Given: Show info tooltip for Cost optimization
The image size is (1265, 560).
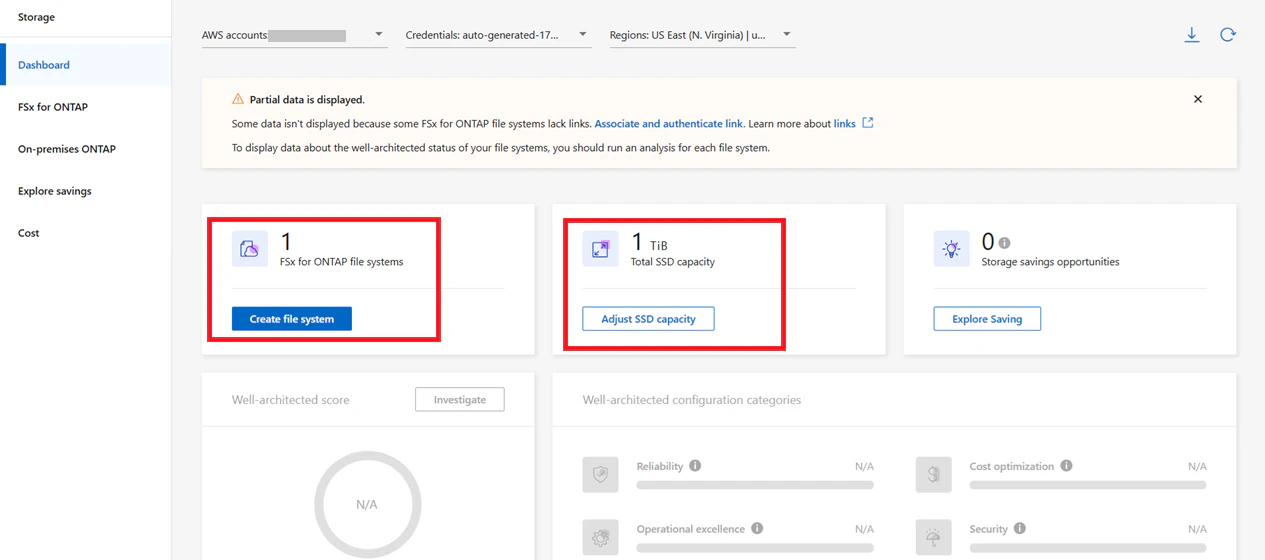Looking at the screenshot, I should (x=1066, y=466).
